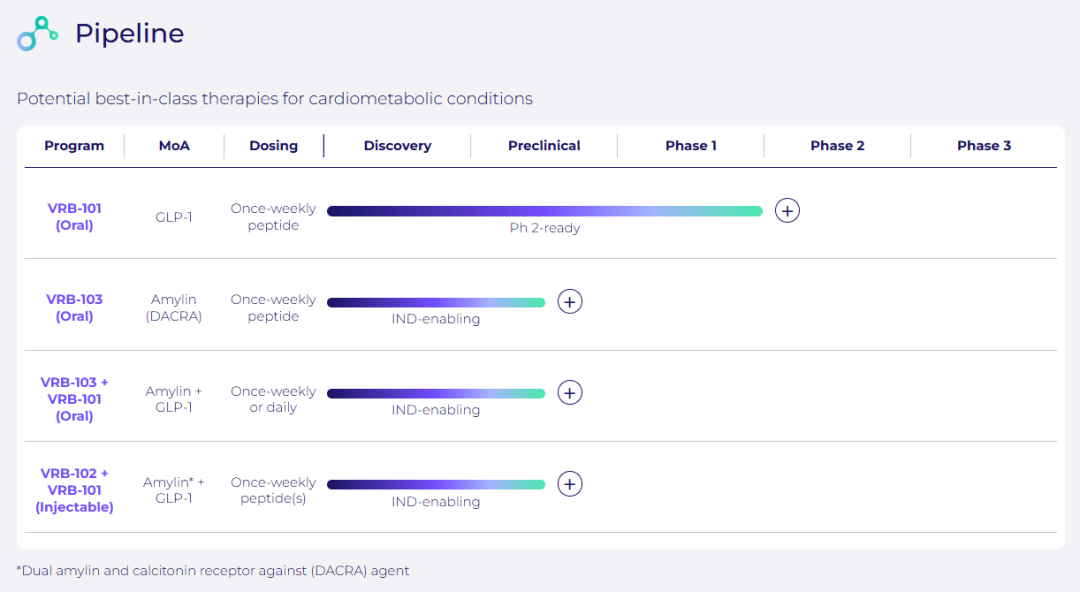Select the VRB-102 + VRB-101 (Injectable) program

(74, 490)
